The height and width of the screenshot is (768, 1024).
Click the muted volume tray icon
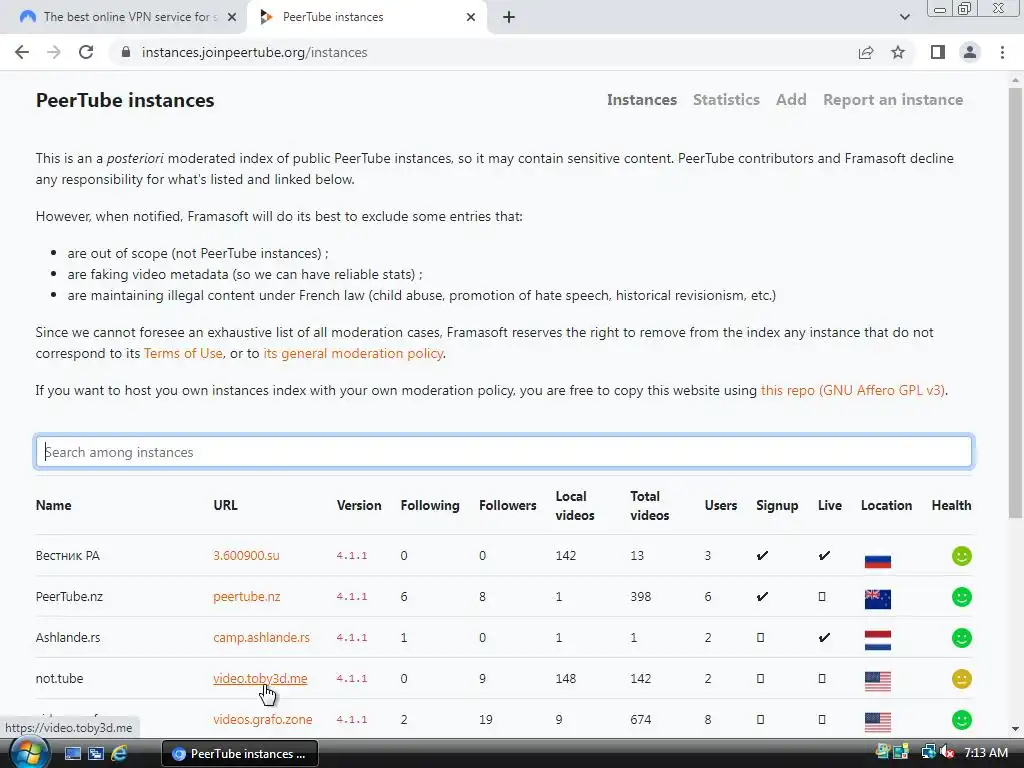click(x=946, y=753)
